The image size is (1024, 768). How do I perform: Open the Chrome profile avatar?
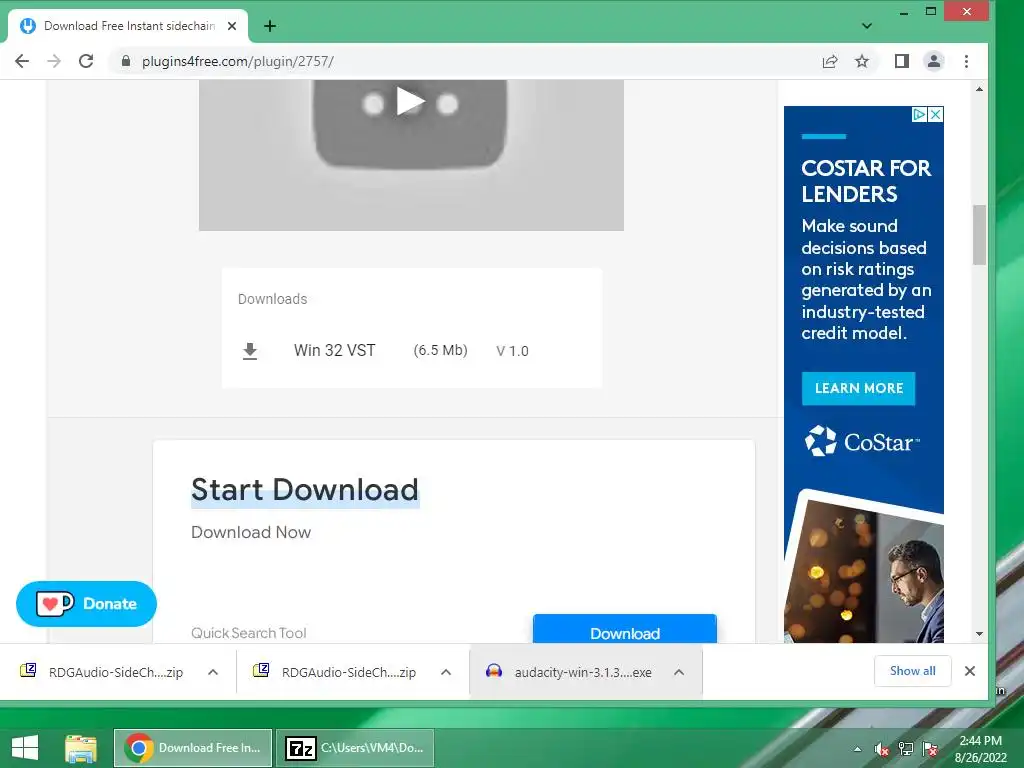[x=934, y=61]
